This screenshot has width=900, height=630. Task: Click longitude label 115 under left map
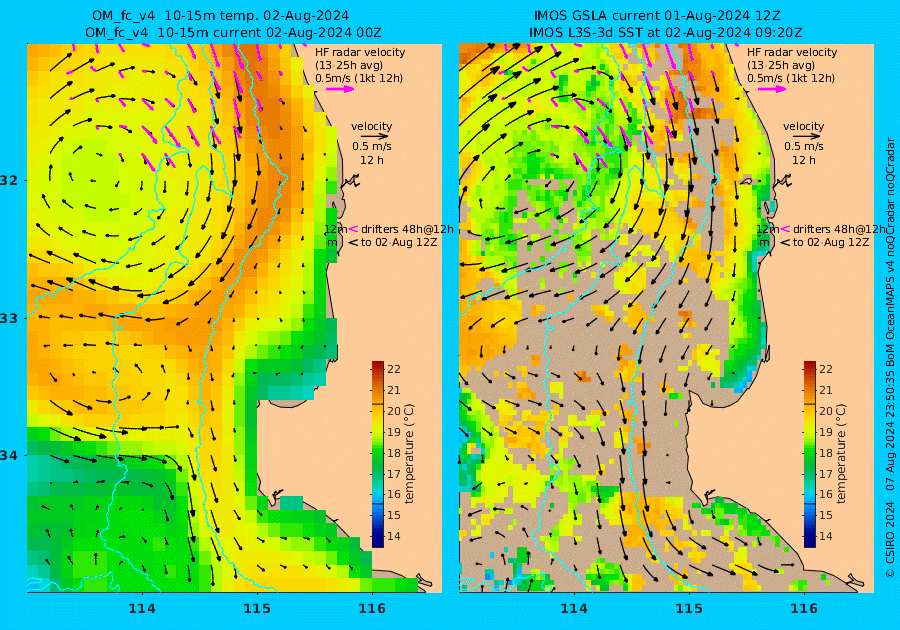[x=257, y=608]
